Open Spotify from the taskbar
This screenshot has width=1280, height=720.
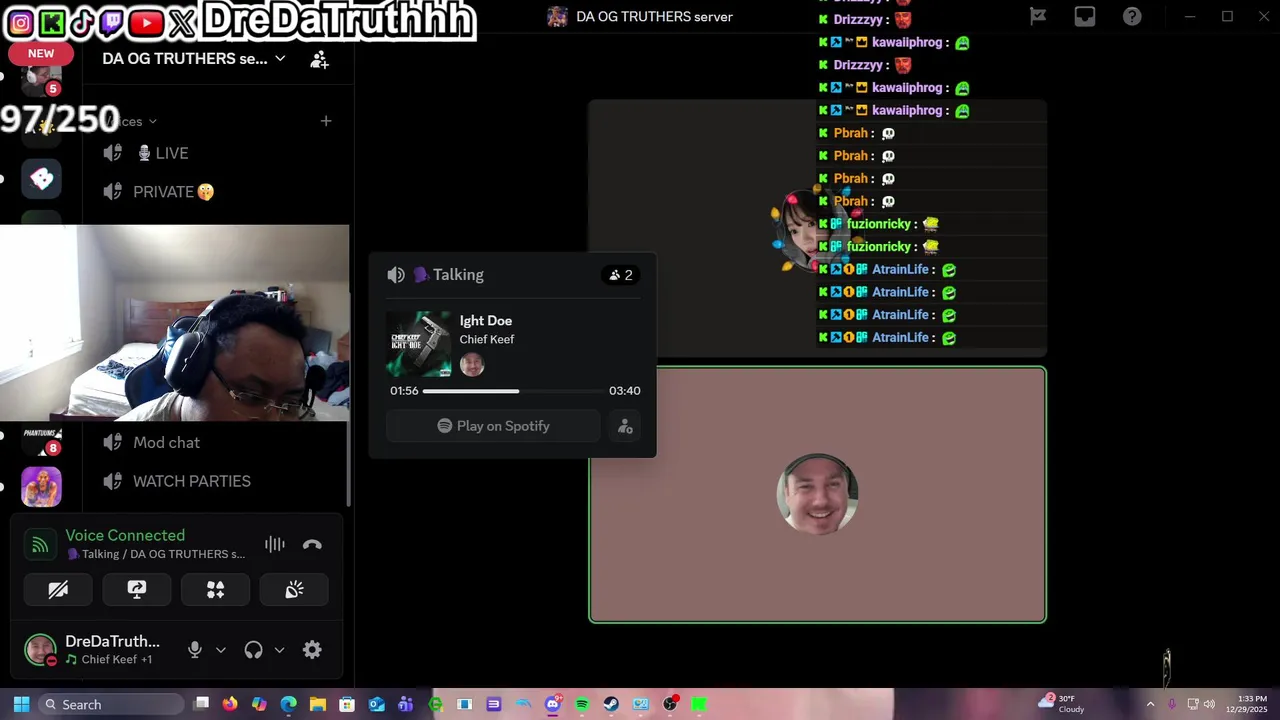pyautogui.click(x=582, y=705)
